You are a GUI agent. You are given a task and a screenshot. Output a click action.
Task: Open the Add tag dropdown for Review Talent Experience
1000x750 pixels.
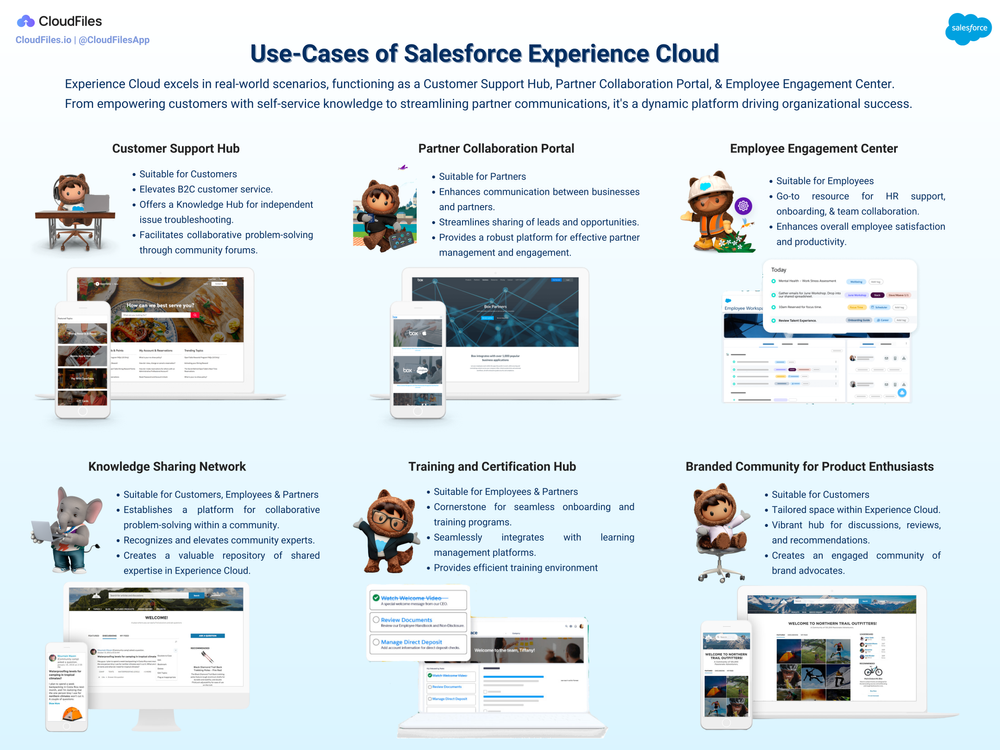[x=901, y=320]
